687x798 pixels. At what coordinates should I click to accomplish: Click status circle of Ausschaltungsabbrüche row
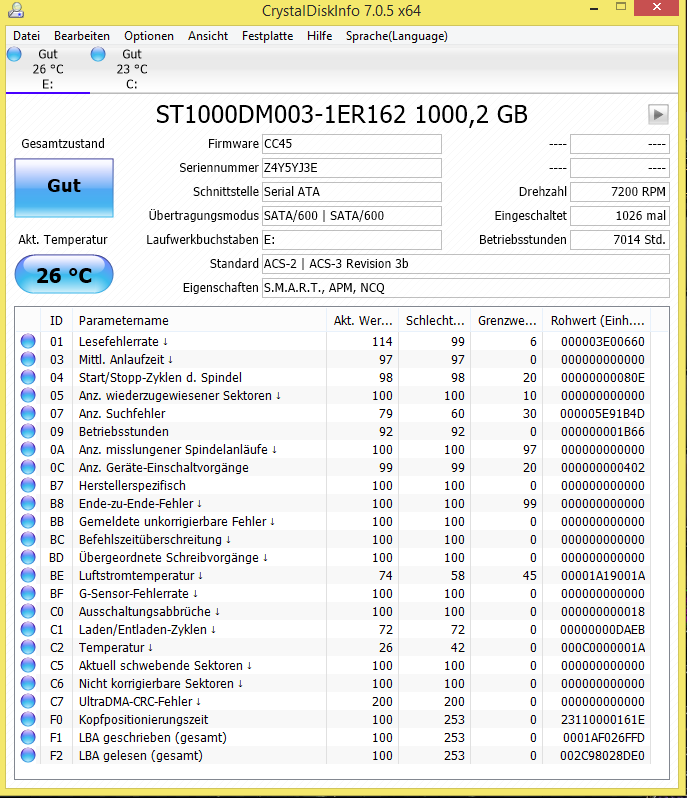point(28,611)
